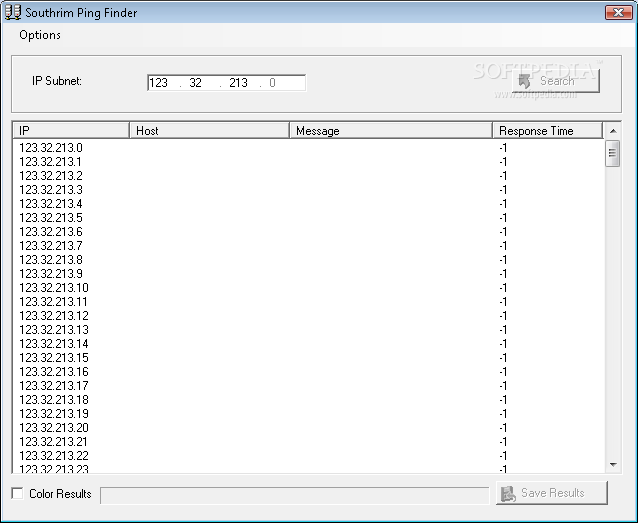Click the scrollbar down arrow
Viewport: 638px width, 523px height.
[x=613, y=464]
